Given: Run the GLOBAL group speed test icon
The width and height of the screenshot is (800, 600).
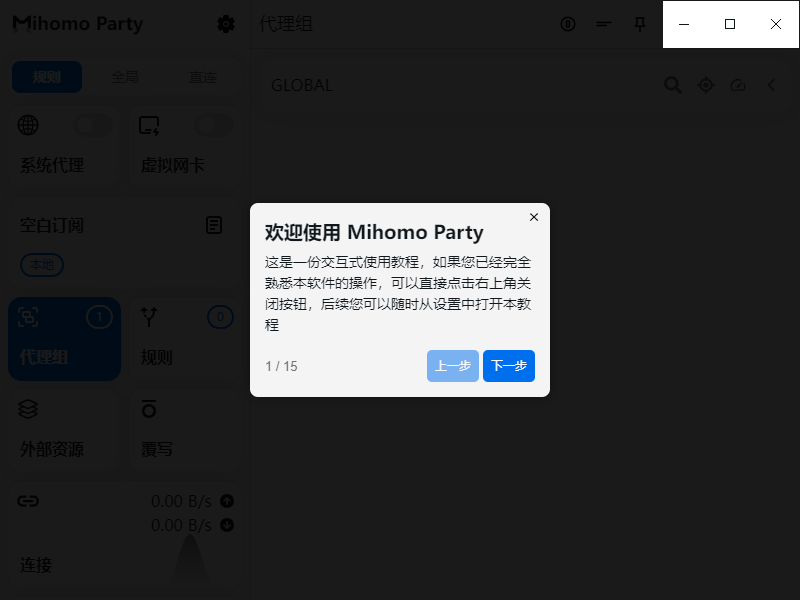Looking at the screenshot, I should [x=738, y=85].
